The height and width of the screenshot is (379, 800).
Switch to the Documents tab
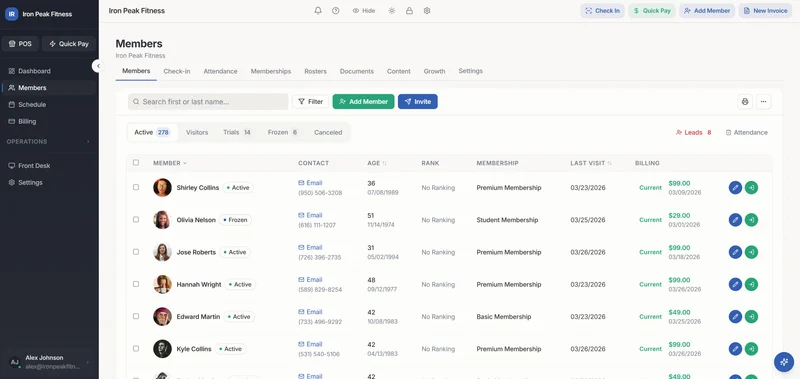click(357, 71)
